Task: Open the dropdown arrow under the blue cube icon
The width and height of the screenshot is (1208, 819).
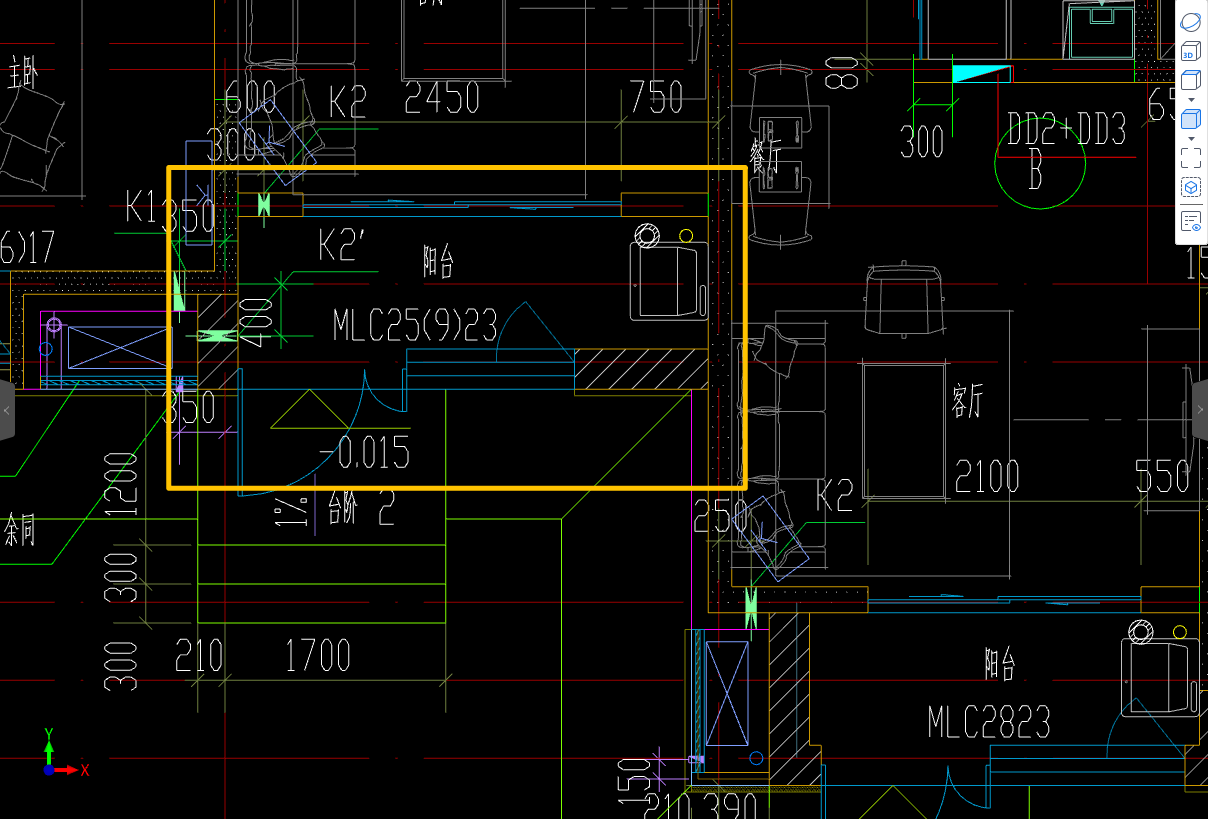Action: pyautogui.click(x=1190, y=137)
